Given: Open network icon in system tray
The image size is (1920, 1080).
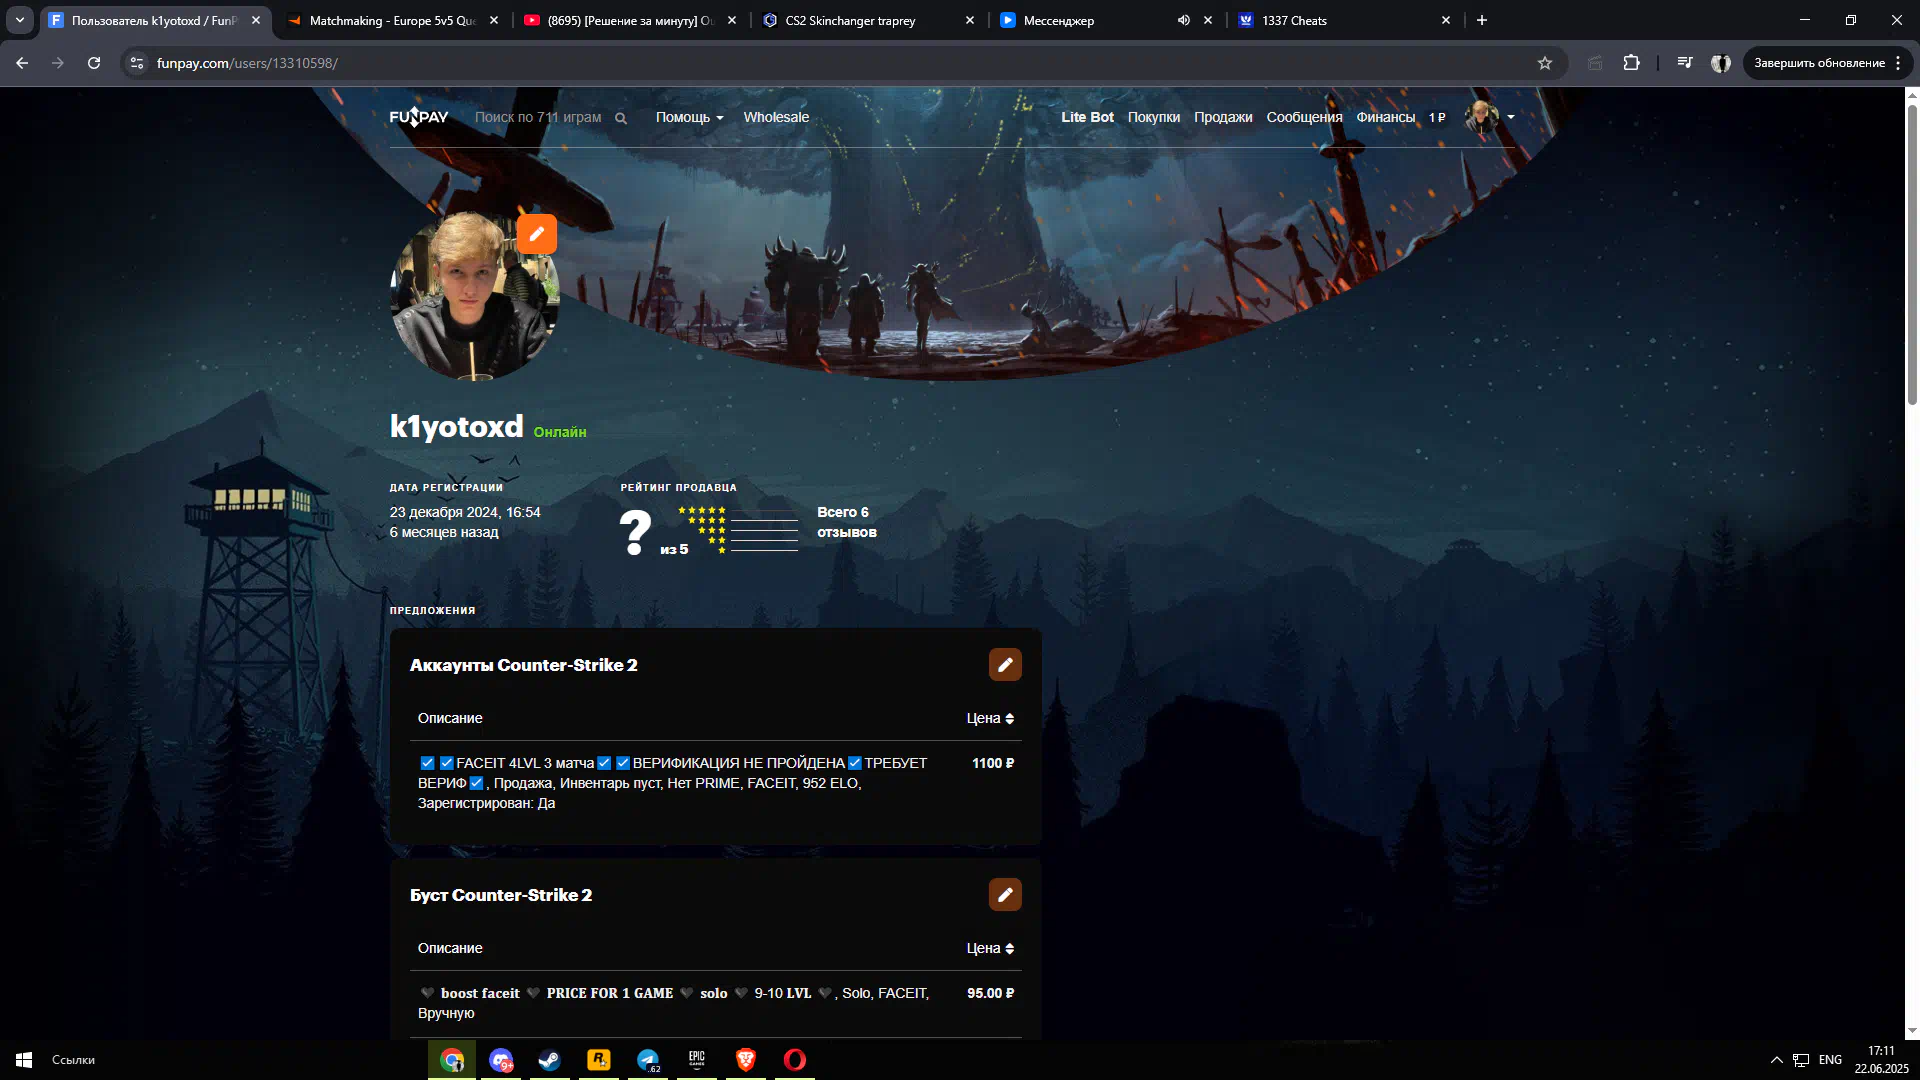Looking at the screenshot, I should (x=1801, y=1060).
